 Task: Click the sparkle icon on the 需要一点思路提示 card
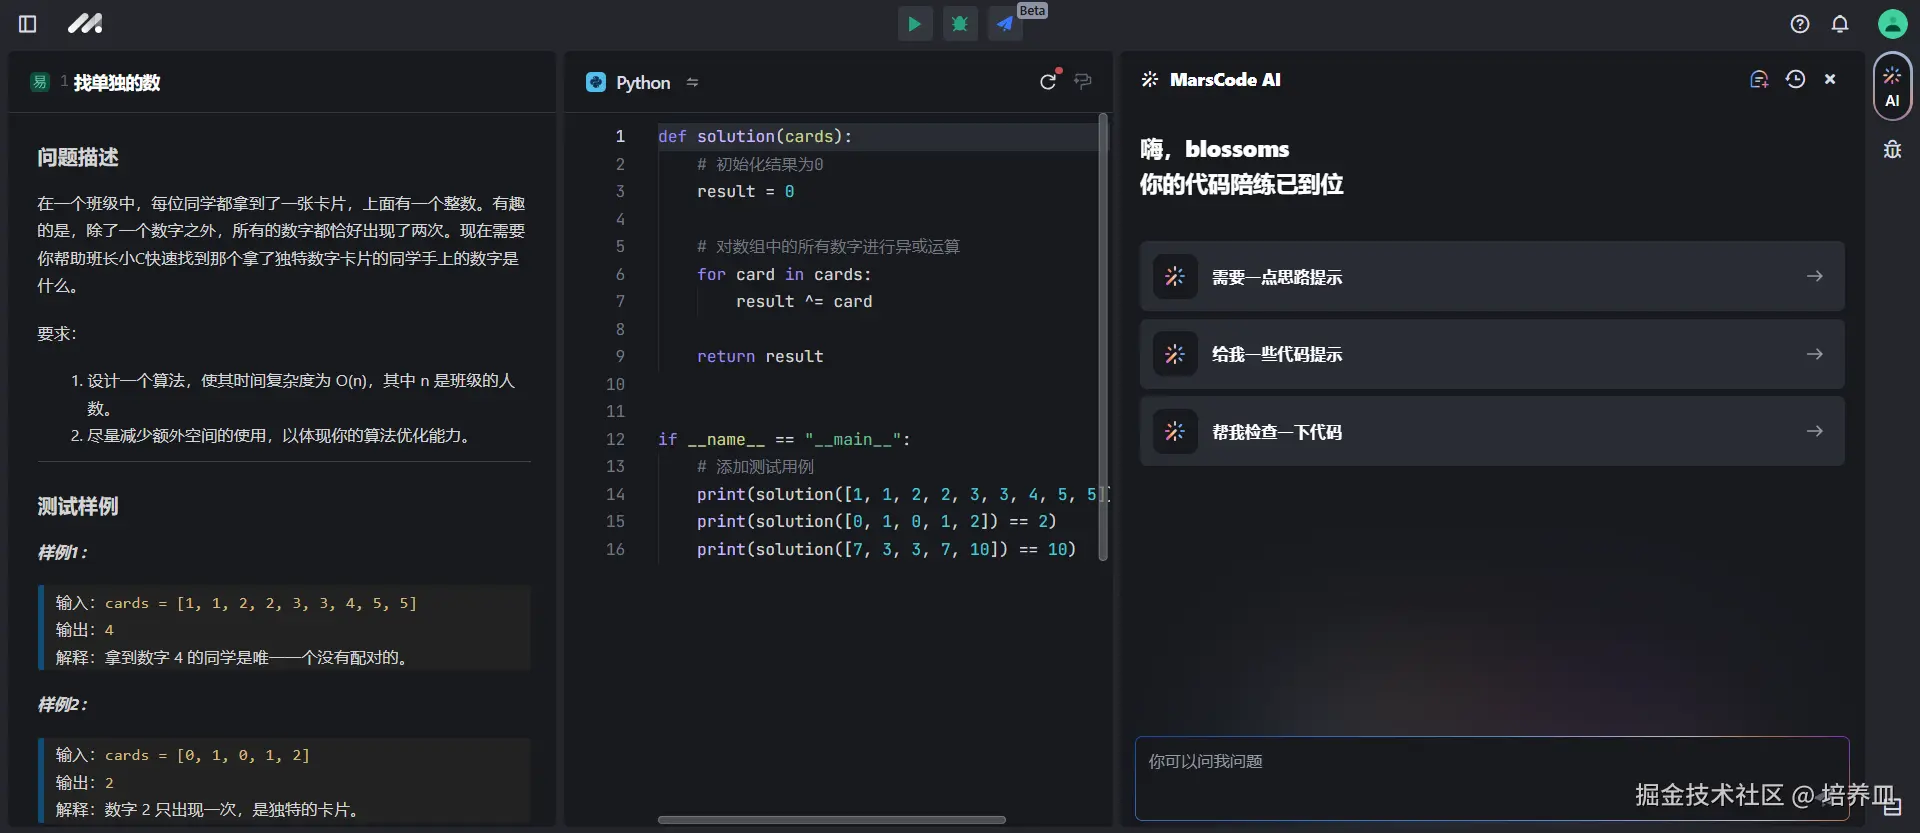coord(1175,276)
